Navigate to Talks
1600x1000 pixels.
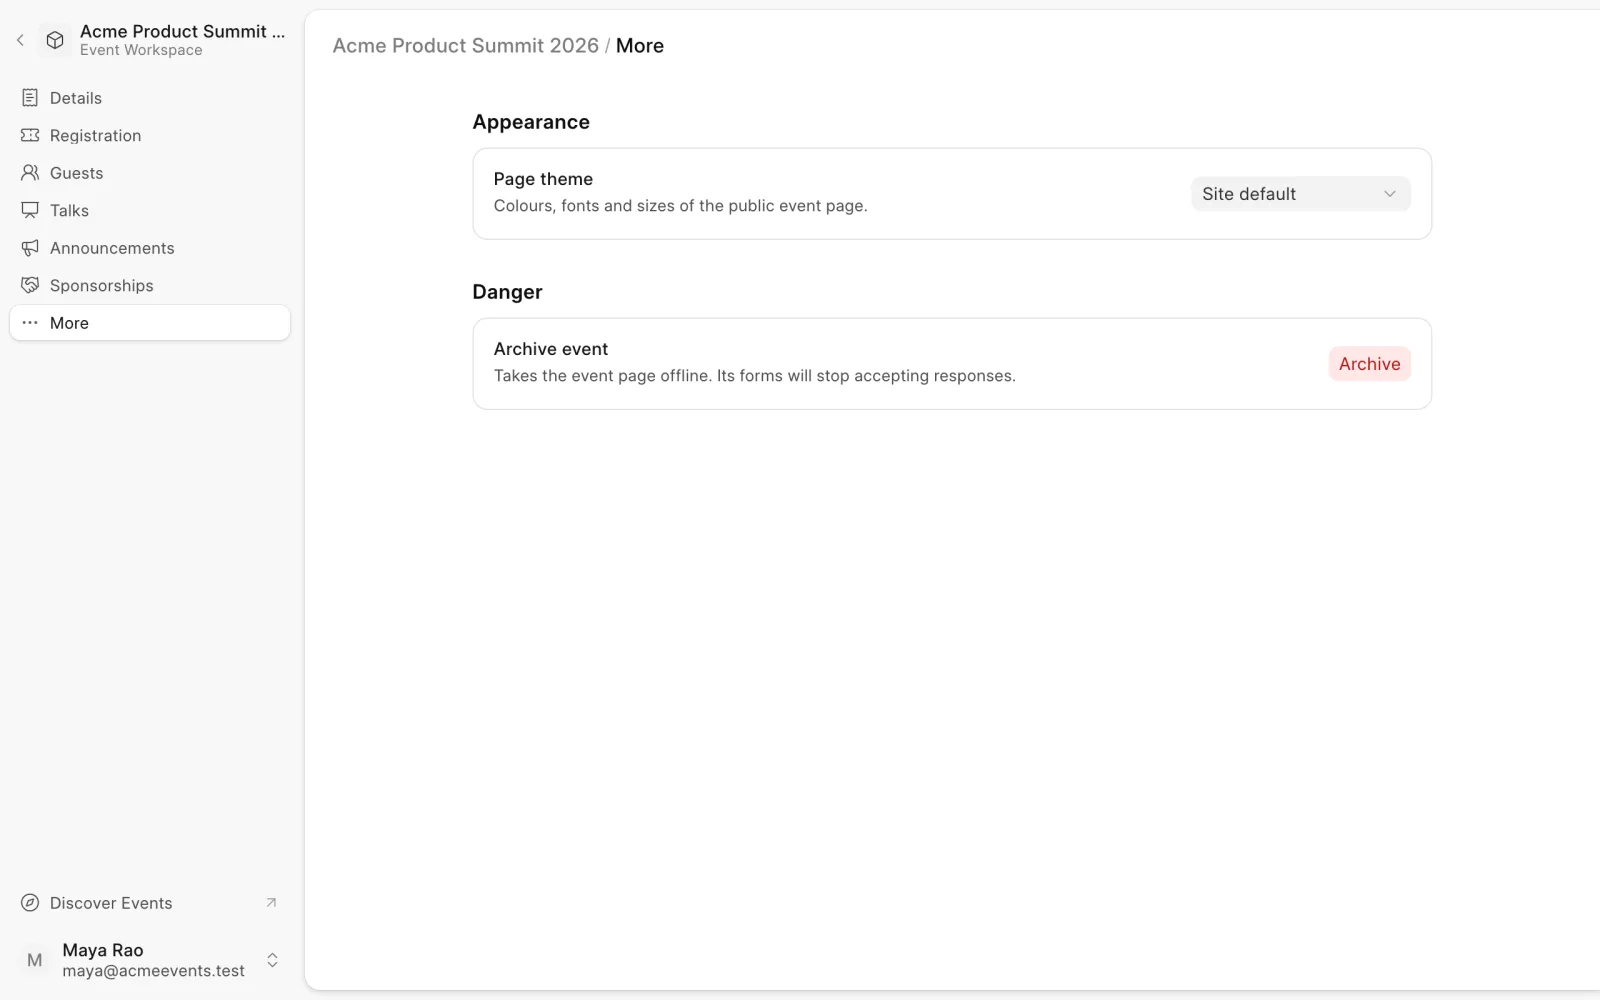click(x=150, y=210)
